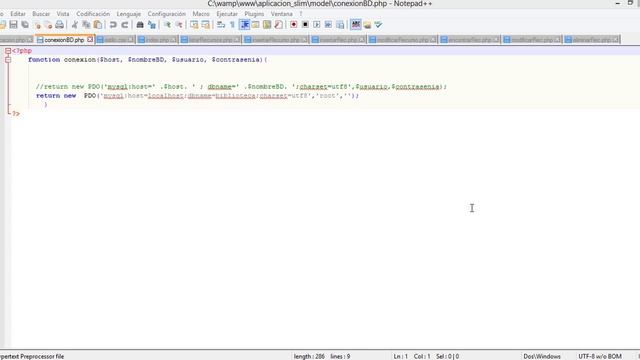640x360 pixels.
Task: Zoom in using the toolbar icon
Action: pos(167,25)
